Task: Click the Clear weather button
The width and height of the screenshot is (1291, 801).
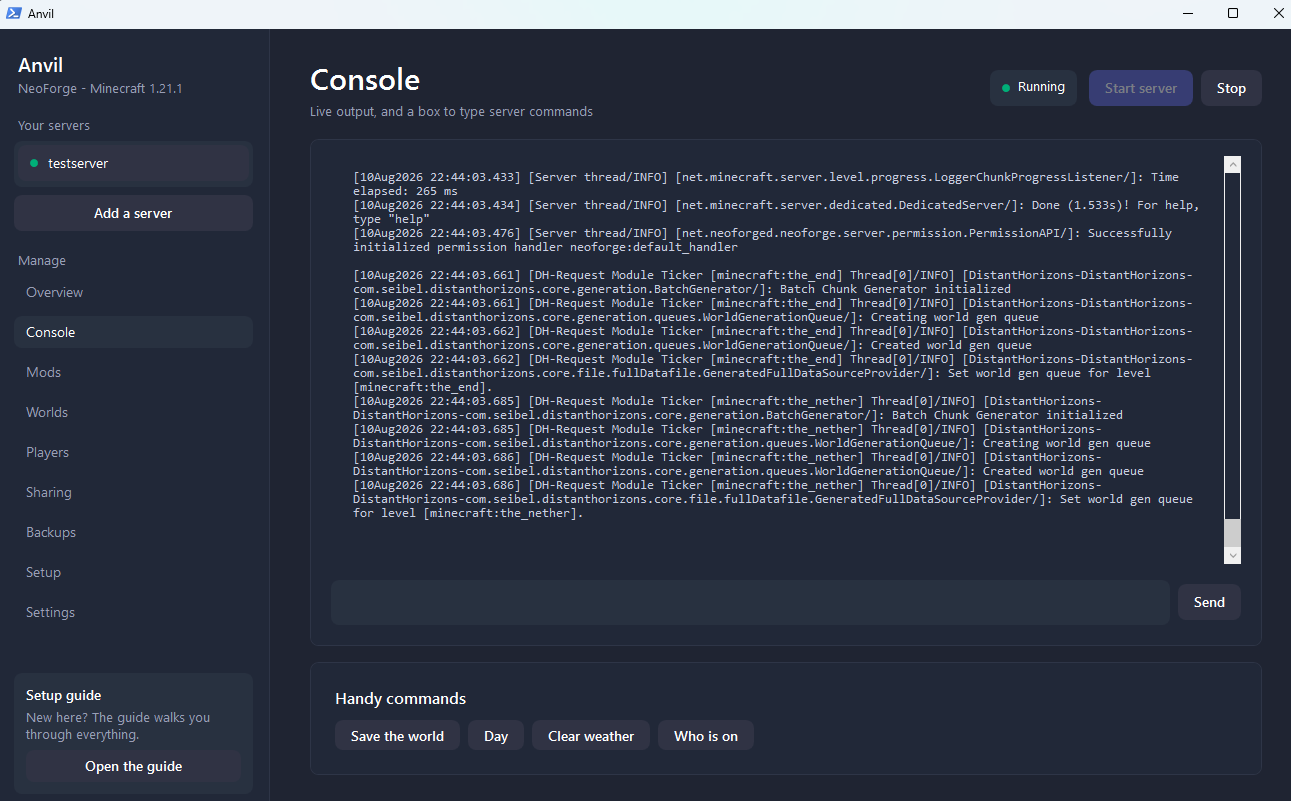Action: click(591, 736)
